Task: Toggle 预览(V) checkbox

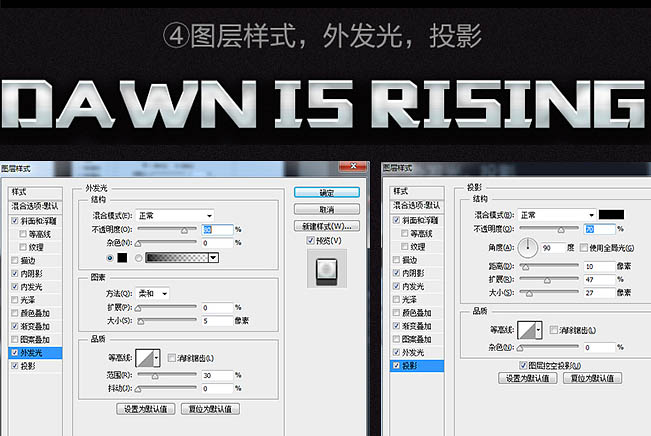Action: 310,240
